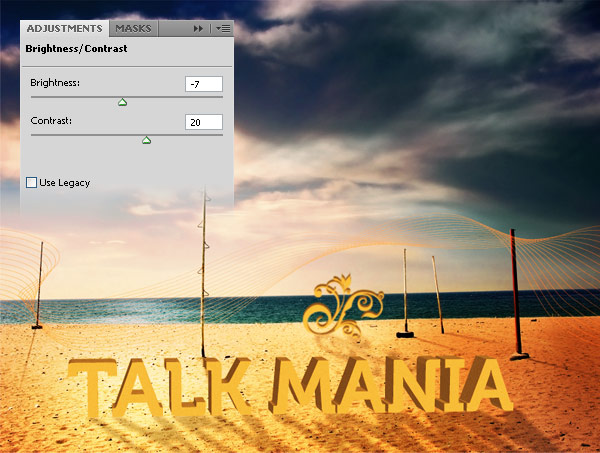The height and width of the screenshot is (453, 600).
Task: Collapse panel with double-arrow icon
Action: tap(198, 29)
